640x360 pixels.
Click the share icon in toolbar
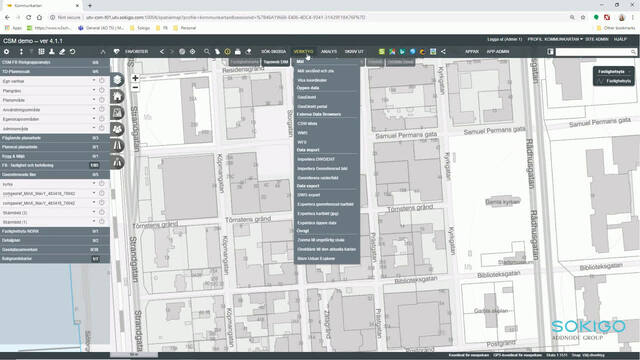[x=443, y=52]
